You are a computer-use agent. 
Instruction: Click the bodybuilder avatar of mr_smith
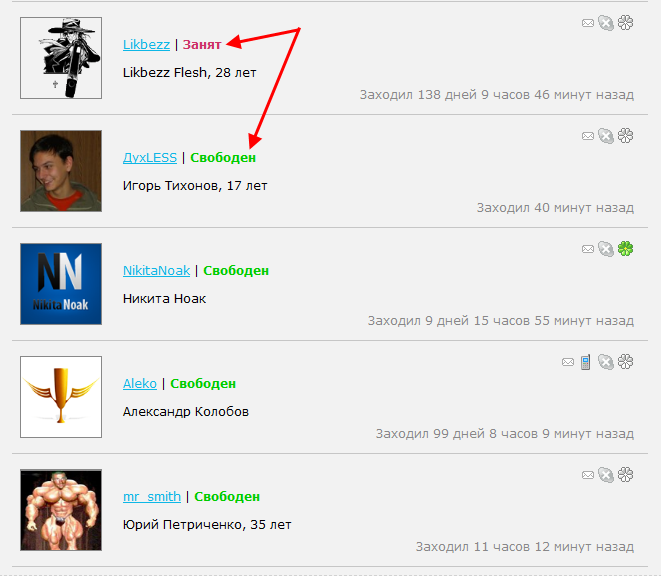point(61,510)
